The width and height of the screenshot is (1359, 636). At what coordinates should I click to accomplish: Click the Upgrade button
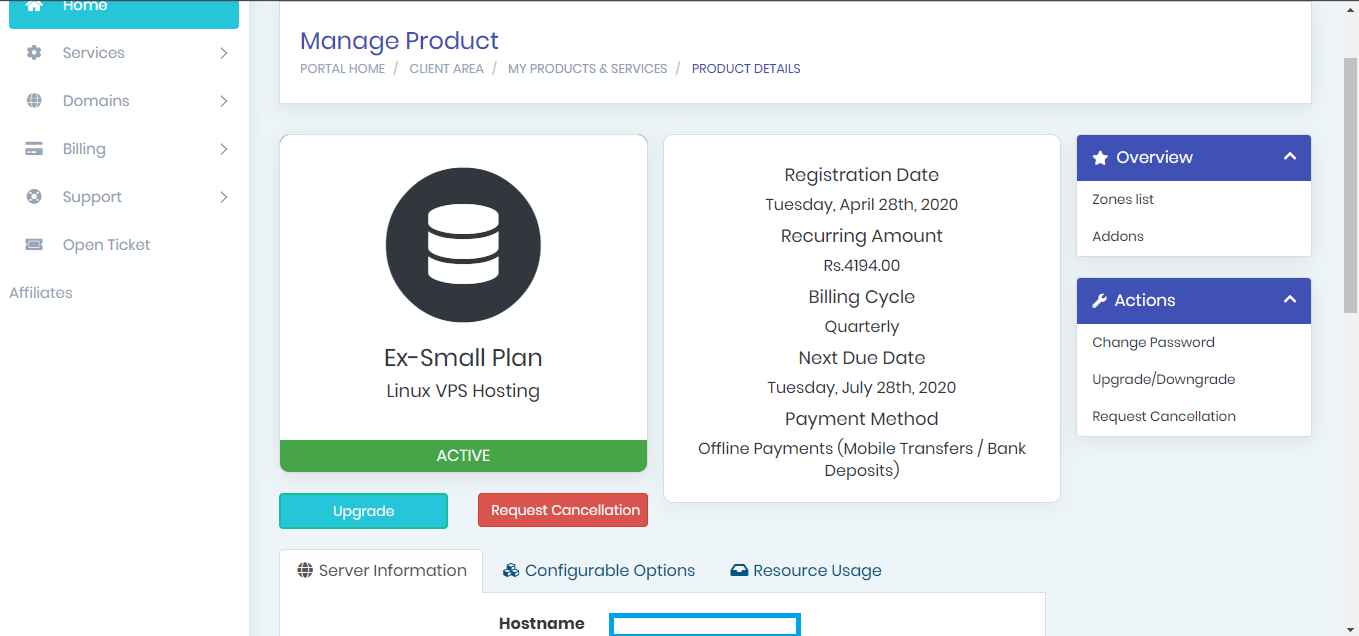[x=363, y=510]
